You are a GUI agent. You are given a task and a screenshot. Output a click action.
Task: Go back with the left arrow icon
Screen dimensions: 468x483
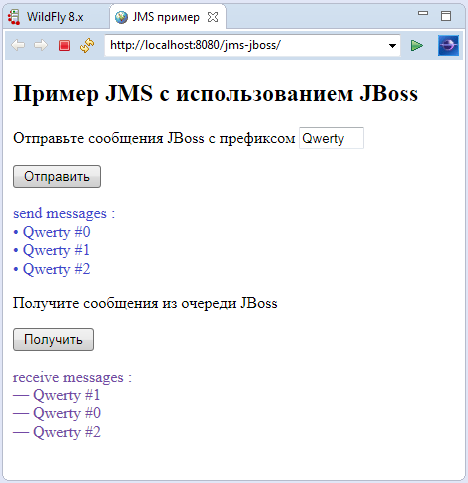pyautogui.click(x=18, y=45)
